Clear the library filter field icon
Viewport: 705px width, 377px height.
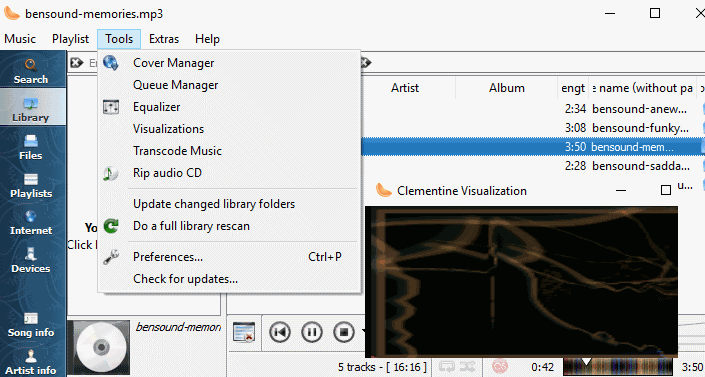(x=76, y=63)
